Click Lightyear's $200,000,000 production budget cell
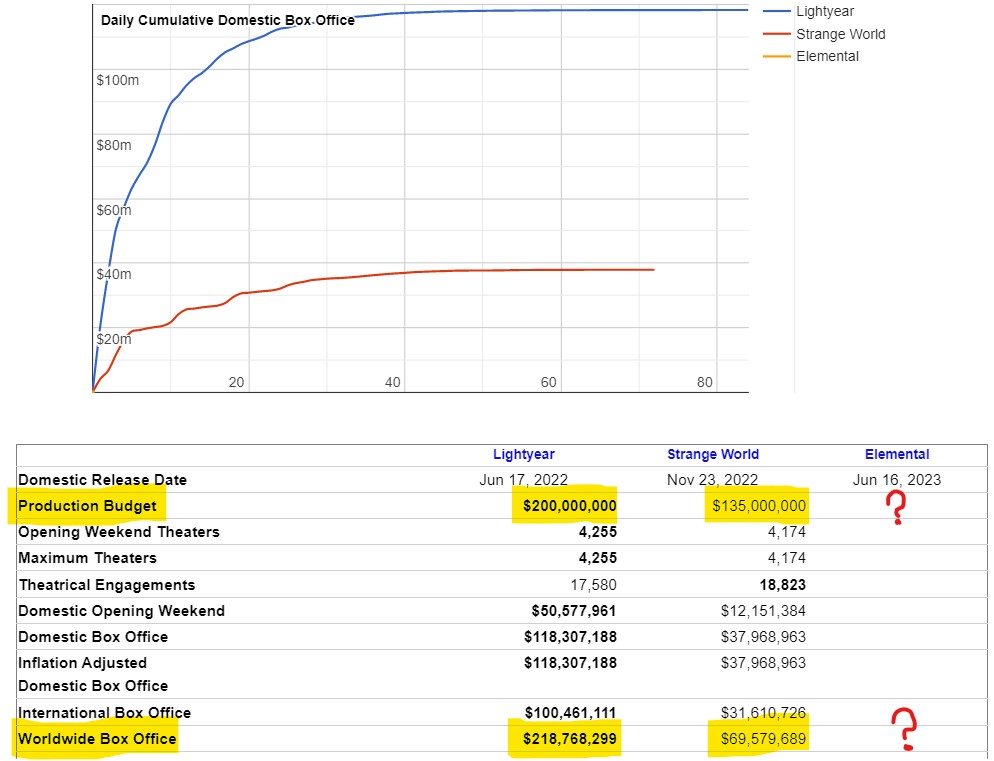Viewport: 994px width, 761px height. (x=569, y=506)
